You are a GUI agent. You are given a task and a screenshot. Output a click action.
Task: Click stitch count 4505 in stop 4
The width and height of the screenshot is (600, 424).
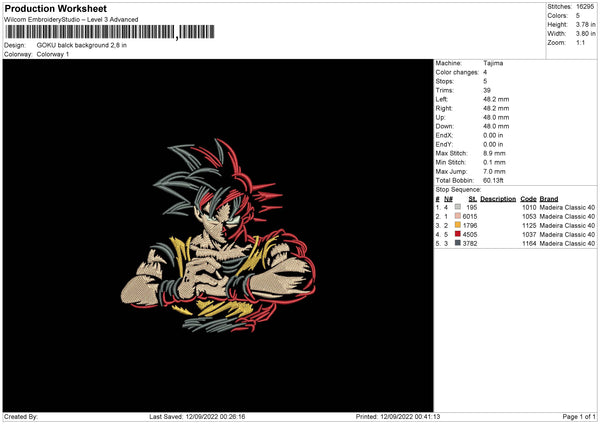tap(470, 235)
